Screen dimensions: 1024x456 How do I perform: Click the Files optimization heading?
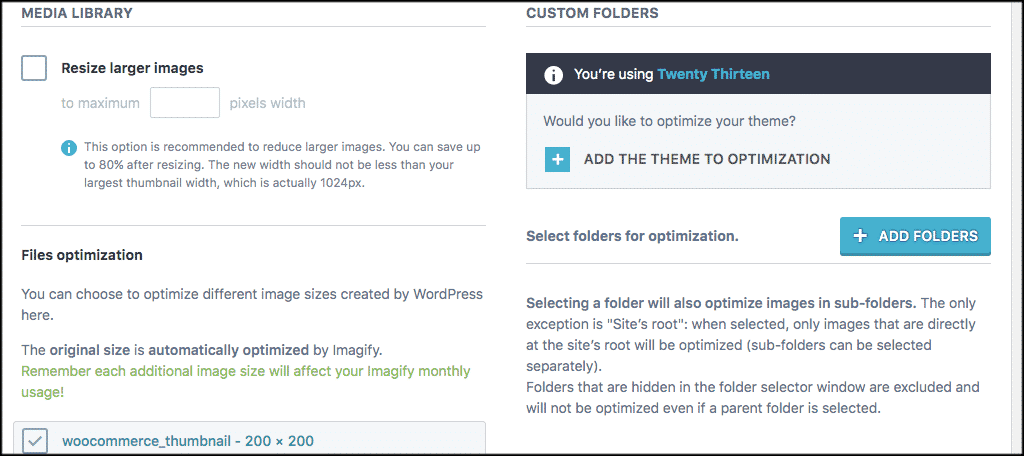[82, 255]
